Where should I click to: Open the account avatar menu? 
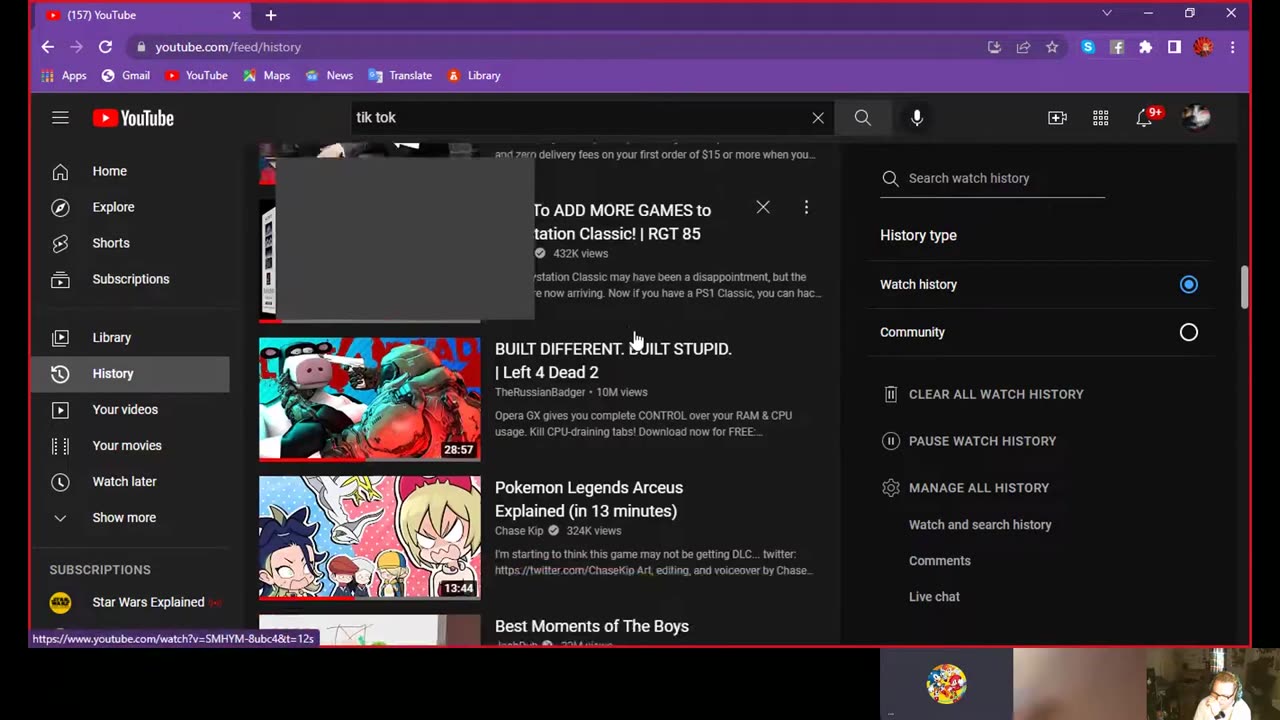(1196, 117)
